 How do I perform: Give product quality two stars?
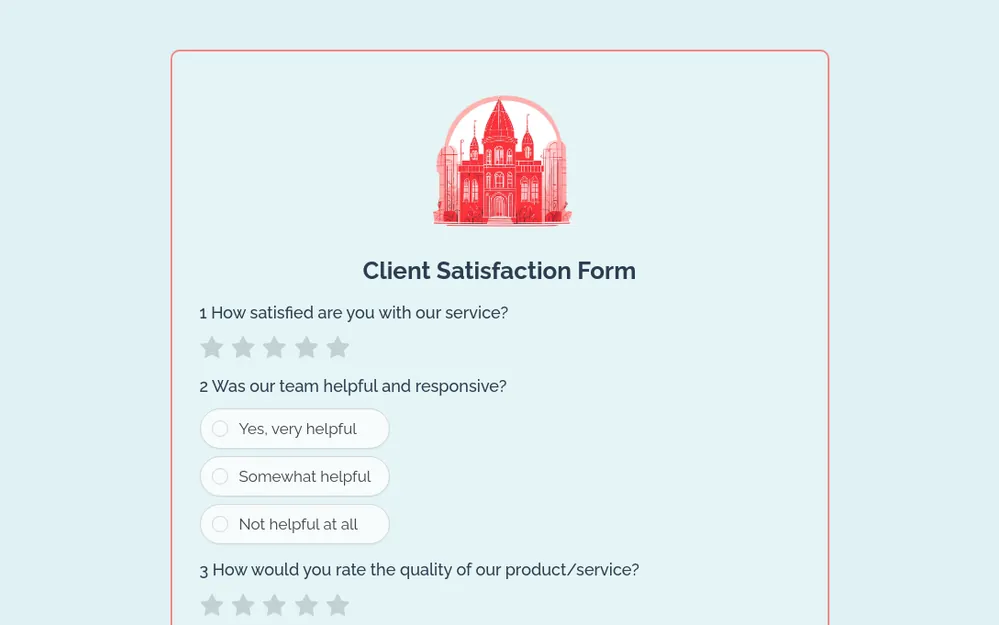243,605
